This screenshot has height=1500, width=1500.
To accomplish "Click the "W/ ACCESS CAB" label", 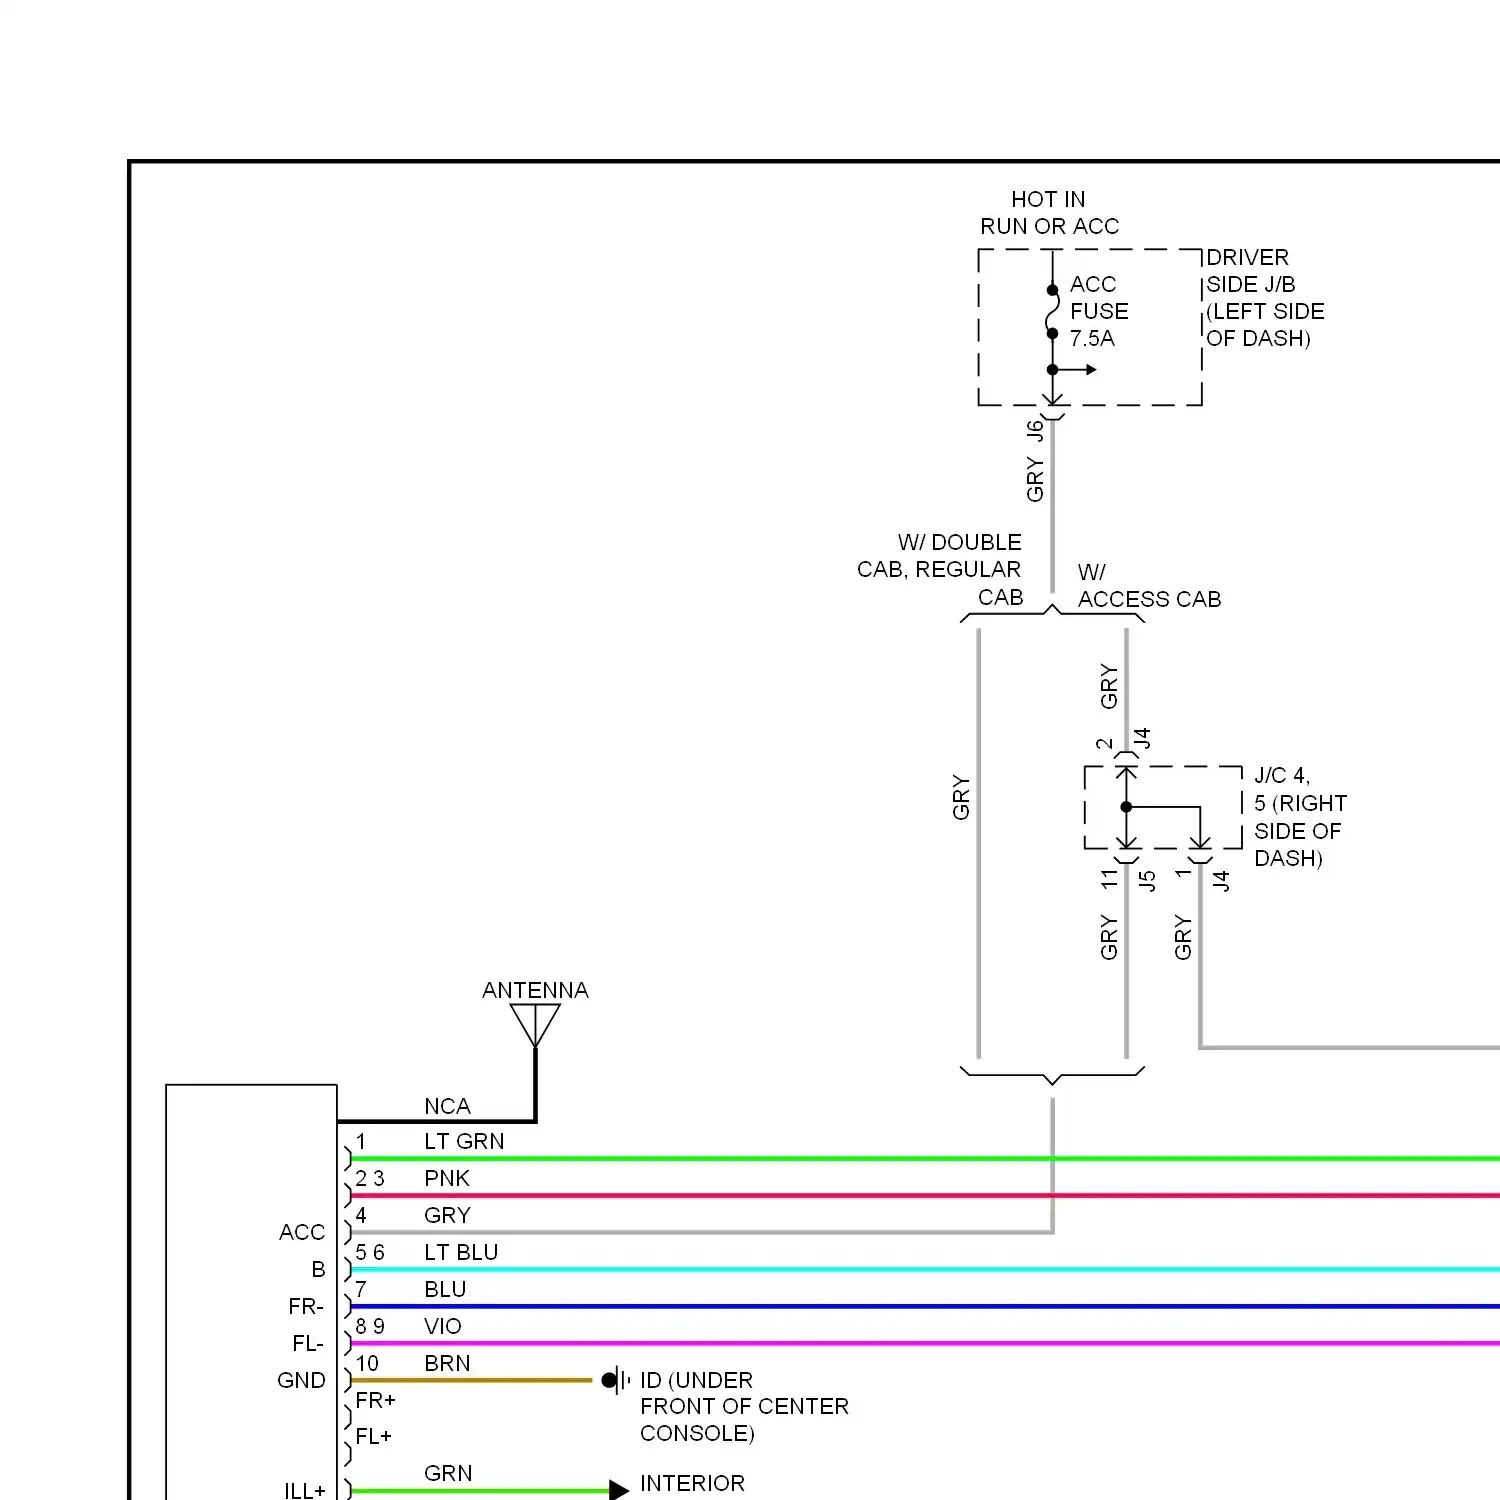I will point(1149,586).
